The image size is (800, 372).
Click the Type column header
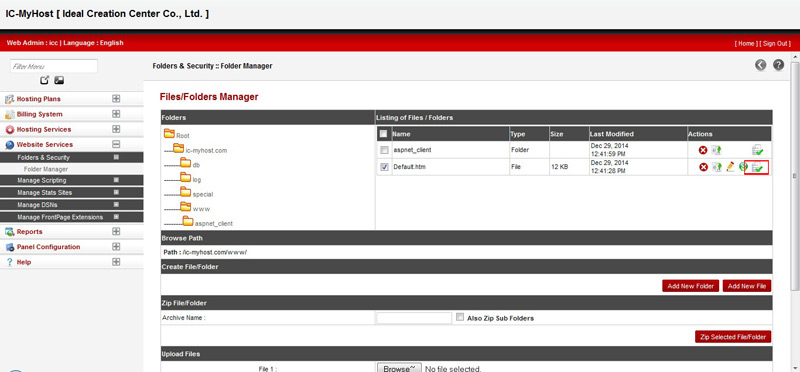[517, 134]
